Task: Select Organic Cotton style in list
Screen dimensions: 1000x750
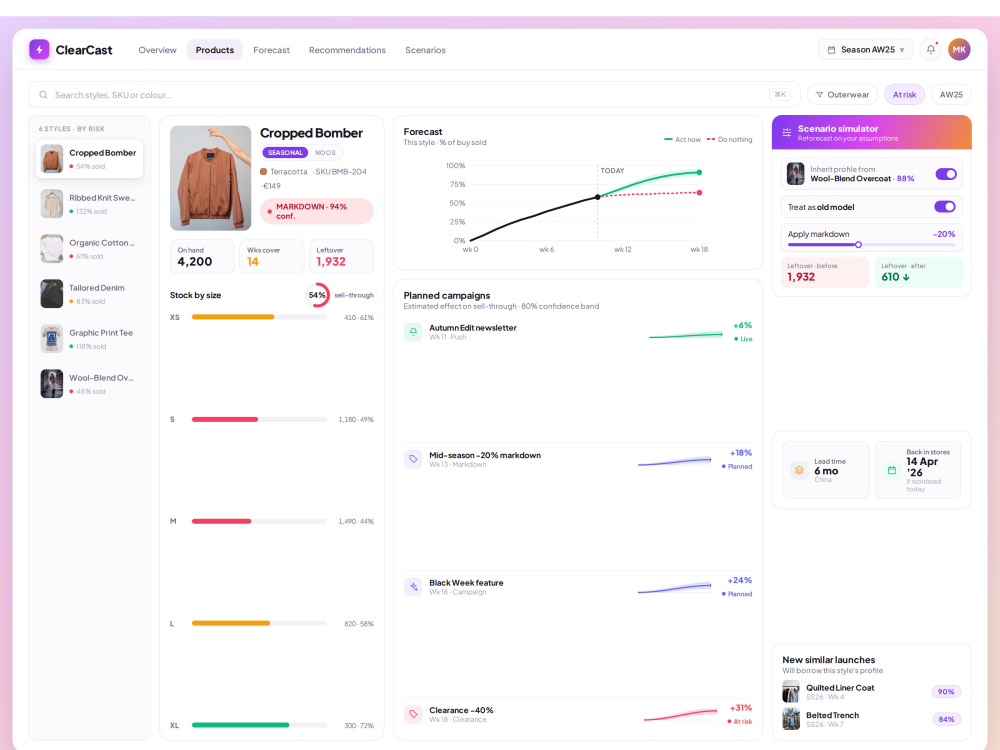Action: (89, 249)
